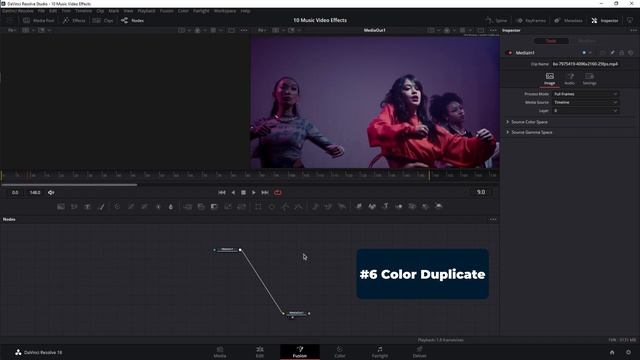Add a Polygon mask node
640x360 pixels.
point(285,207)
